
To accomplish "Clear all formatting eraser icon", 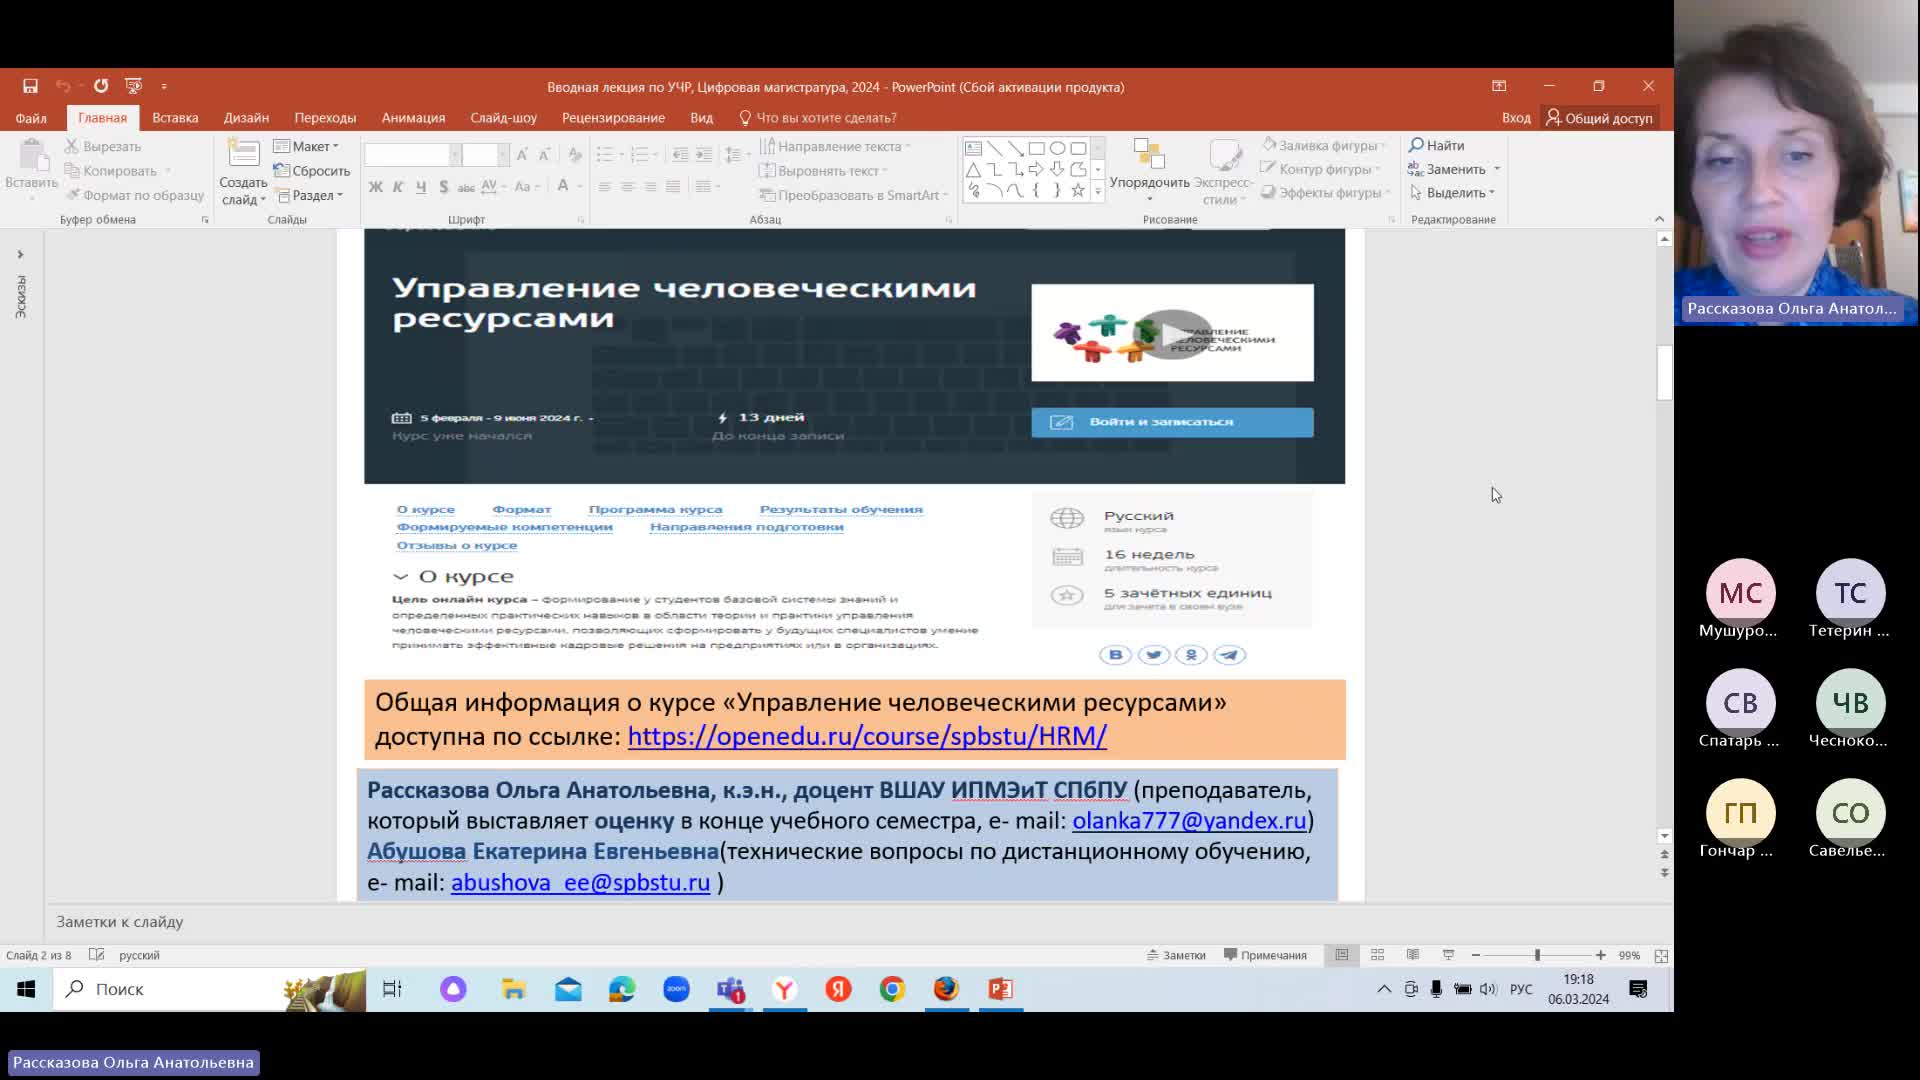I will pyautogui.click(x=575, y=154).
